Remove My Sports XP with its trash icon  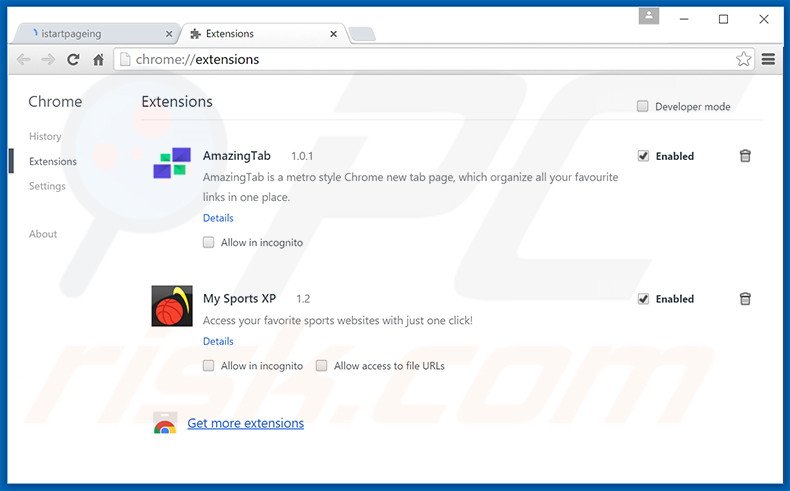[745, 299]
